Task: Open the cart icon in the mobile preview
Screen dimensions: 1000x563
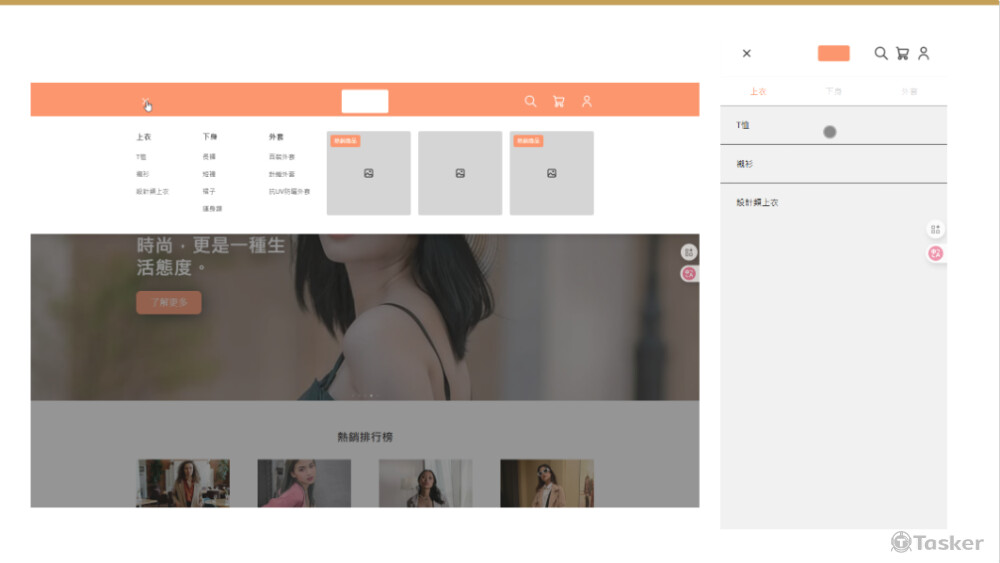Action: pos(902,53)
